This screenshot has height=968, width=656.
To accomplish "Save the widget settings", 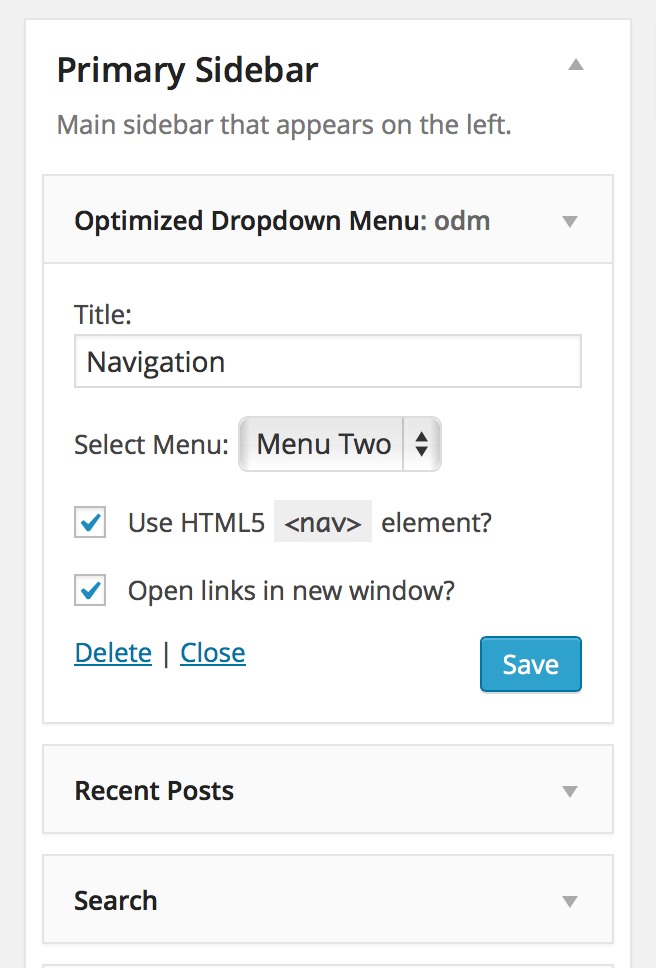I will [x=531, y=664].
